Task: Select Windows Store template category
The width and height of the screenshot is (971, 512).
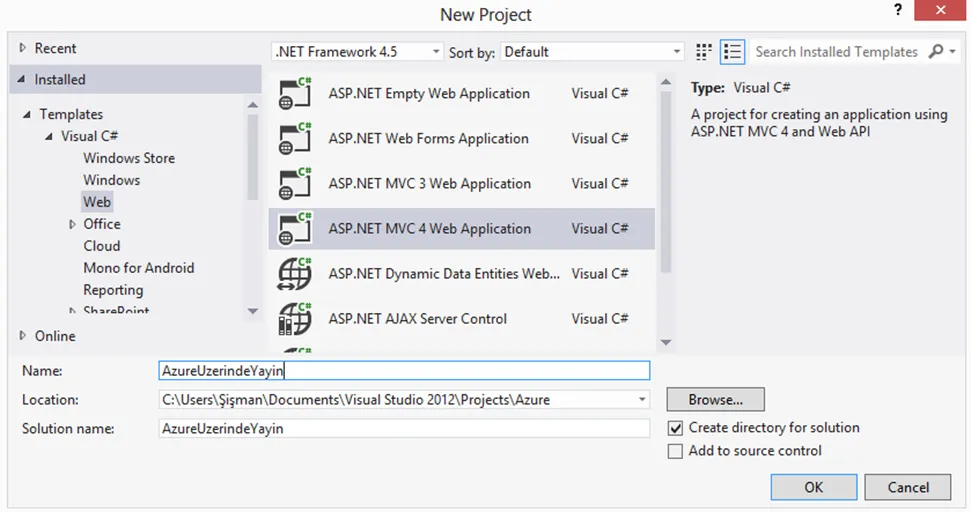Action: (x=129, y=158)
